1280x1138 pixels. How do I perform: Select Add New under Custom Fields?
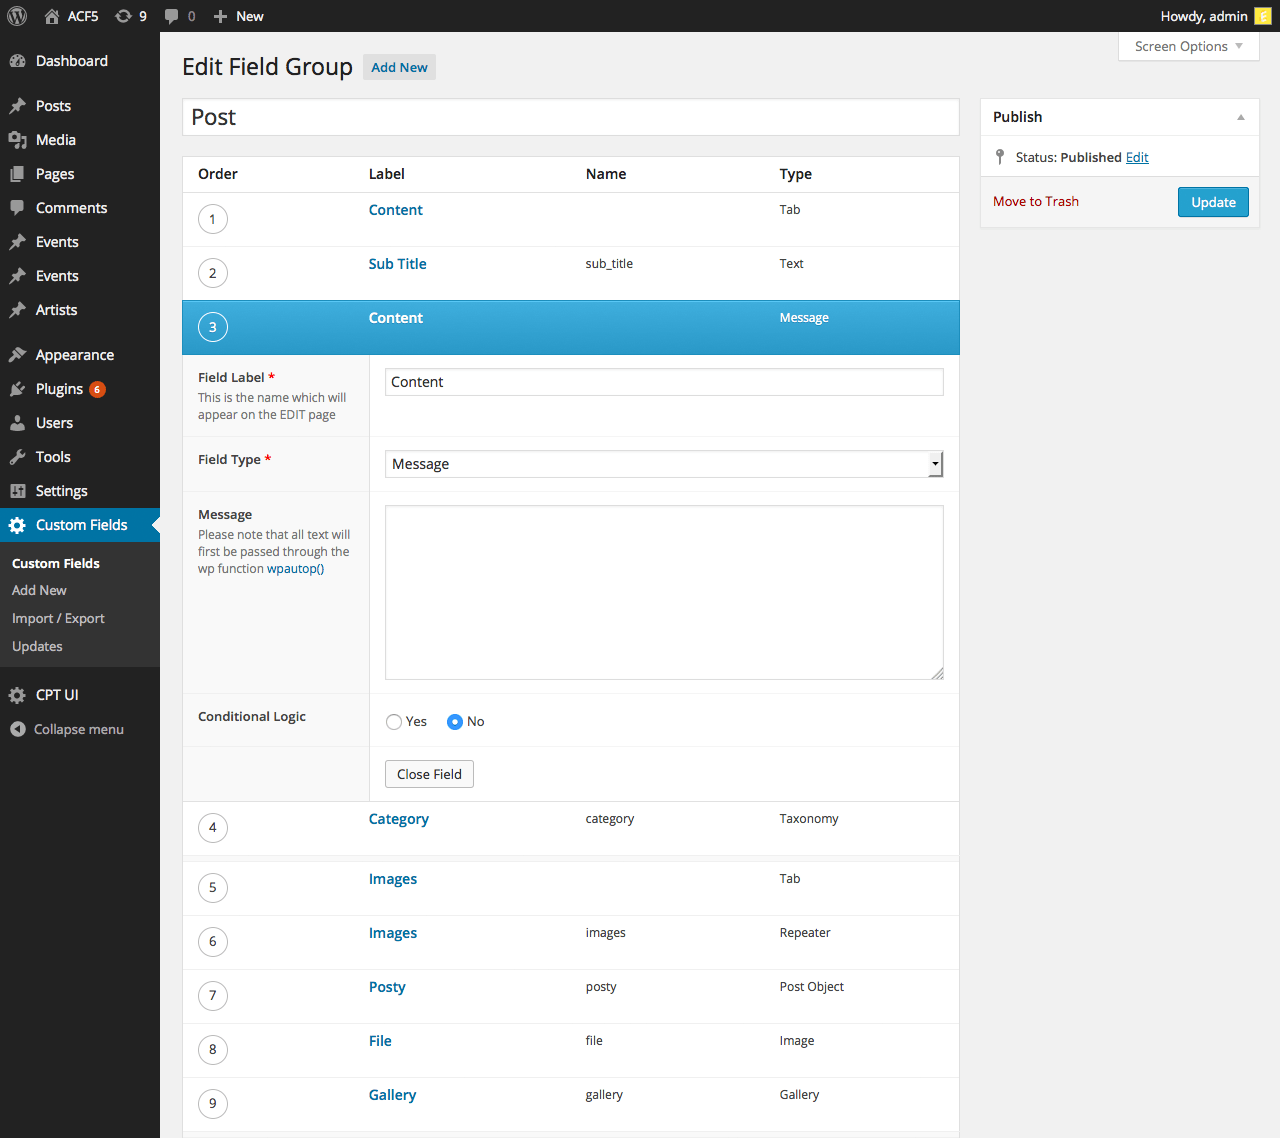pyautogui.click(x=38, y=590)
